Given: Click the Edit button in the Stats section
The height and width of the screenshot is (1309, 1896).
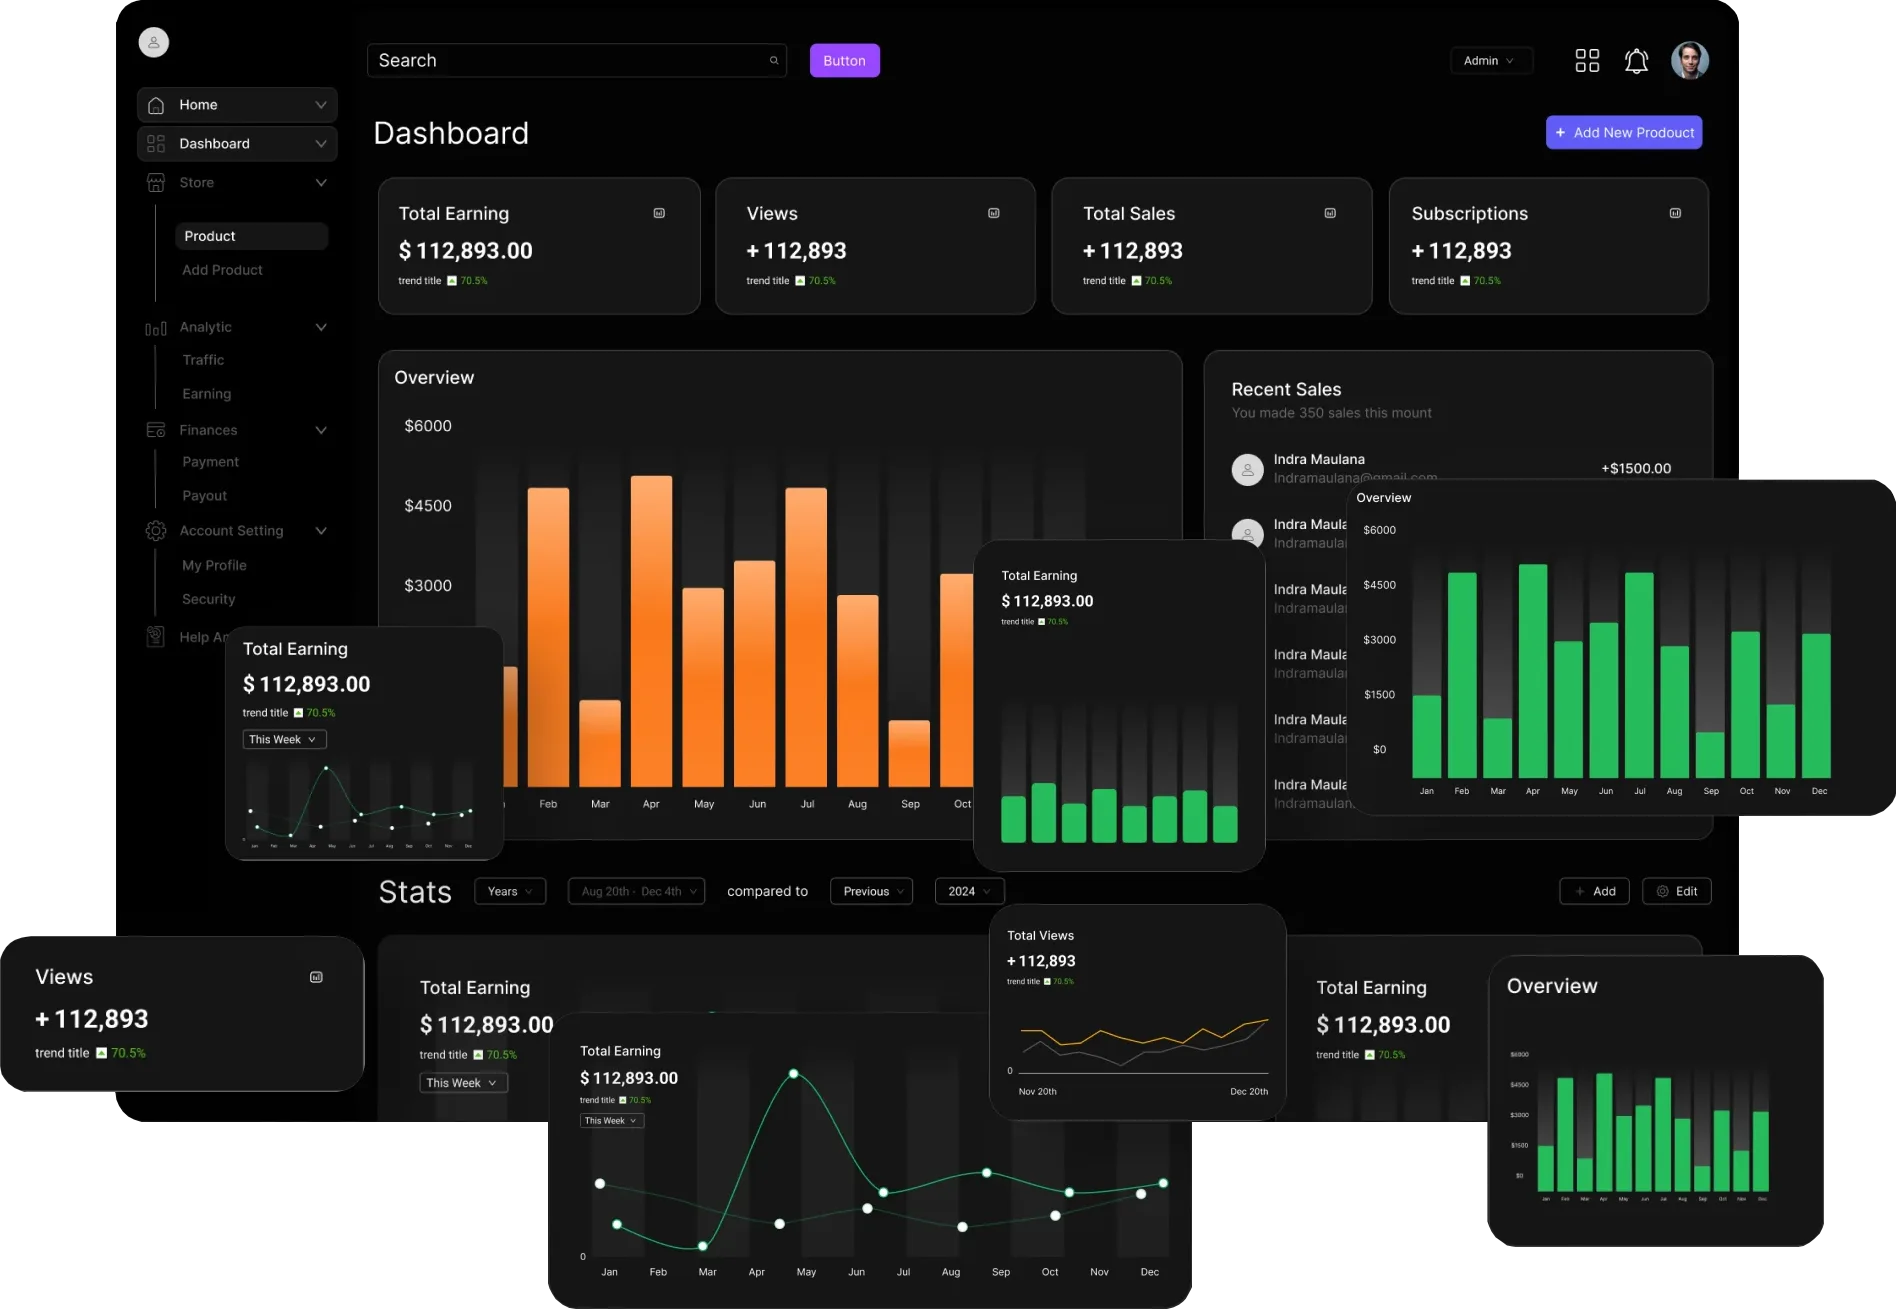Looking at the screenshot, I should pyautogui.click(x=1676, y=891).
